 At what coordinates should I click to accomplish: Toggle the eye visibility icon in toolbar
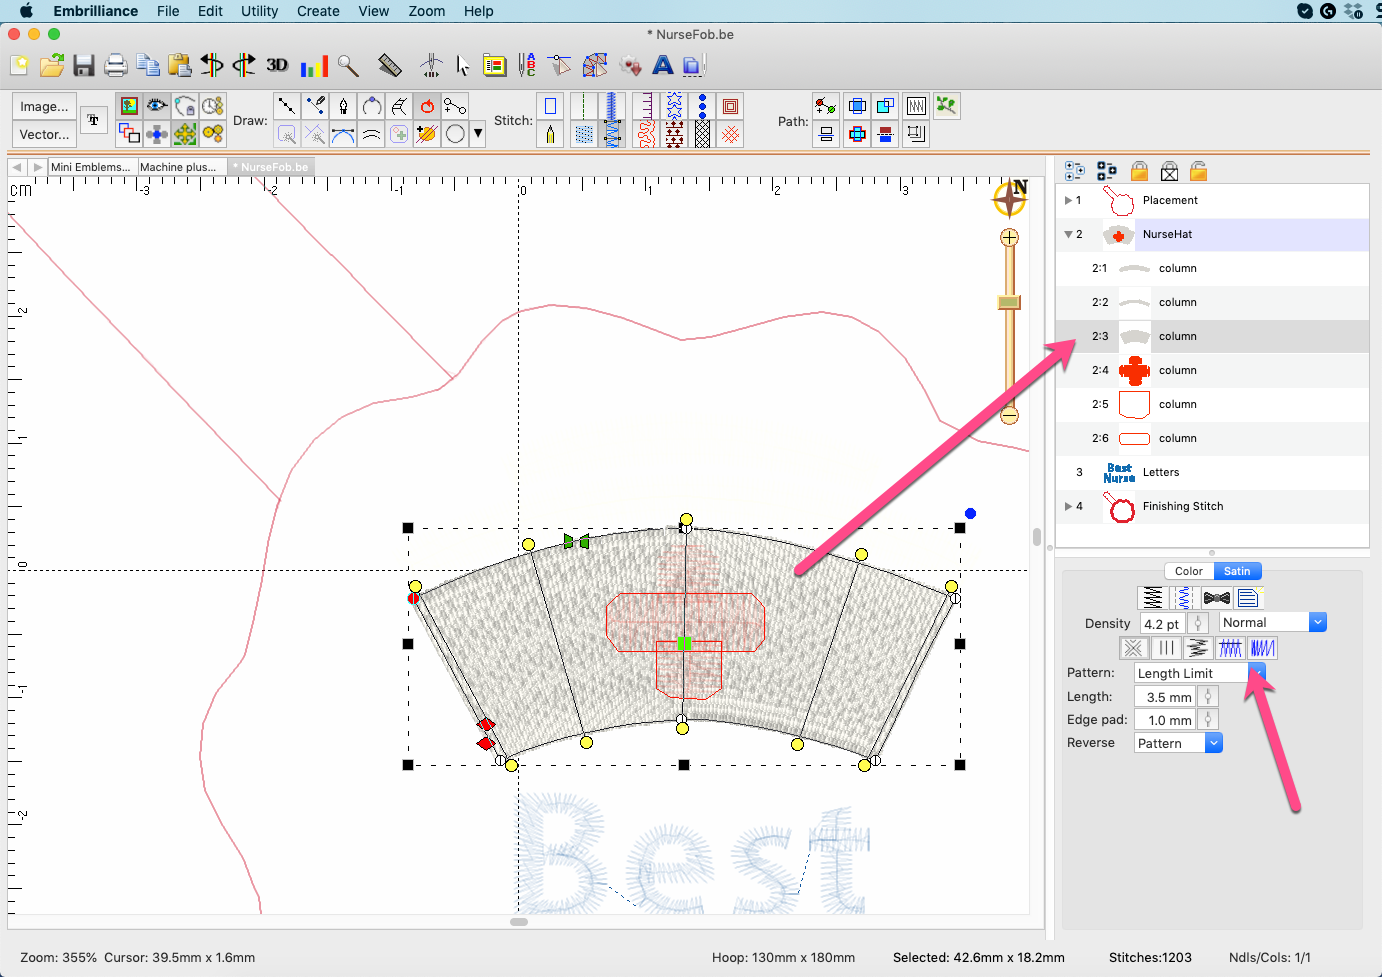click(157, 106)
